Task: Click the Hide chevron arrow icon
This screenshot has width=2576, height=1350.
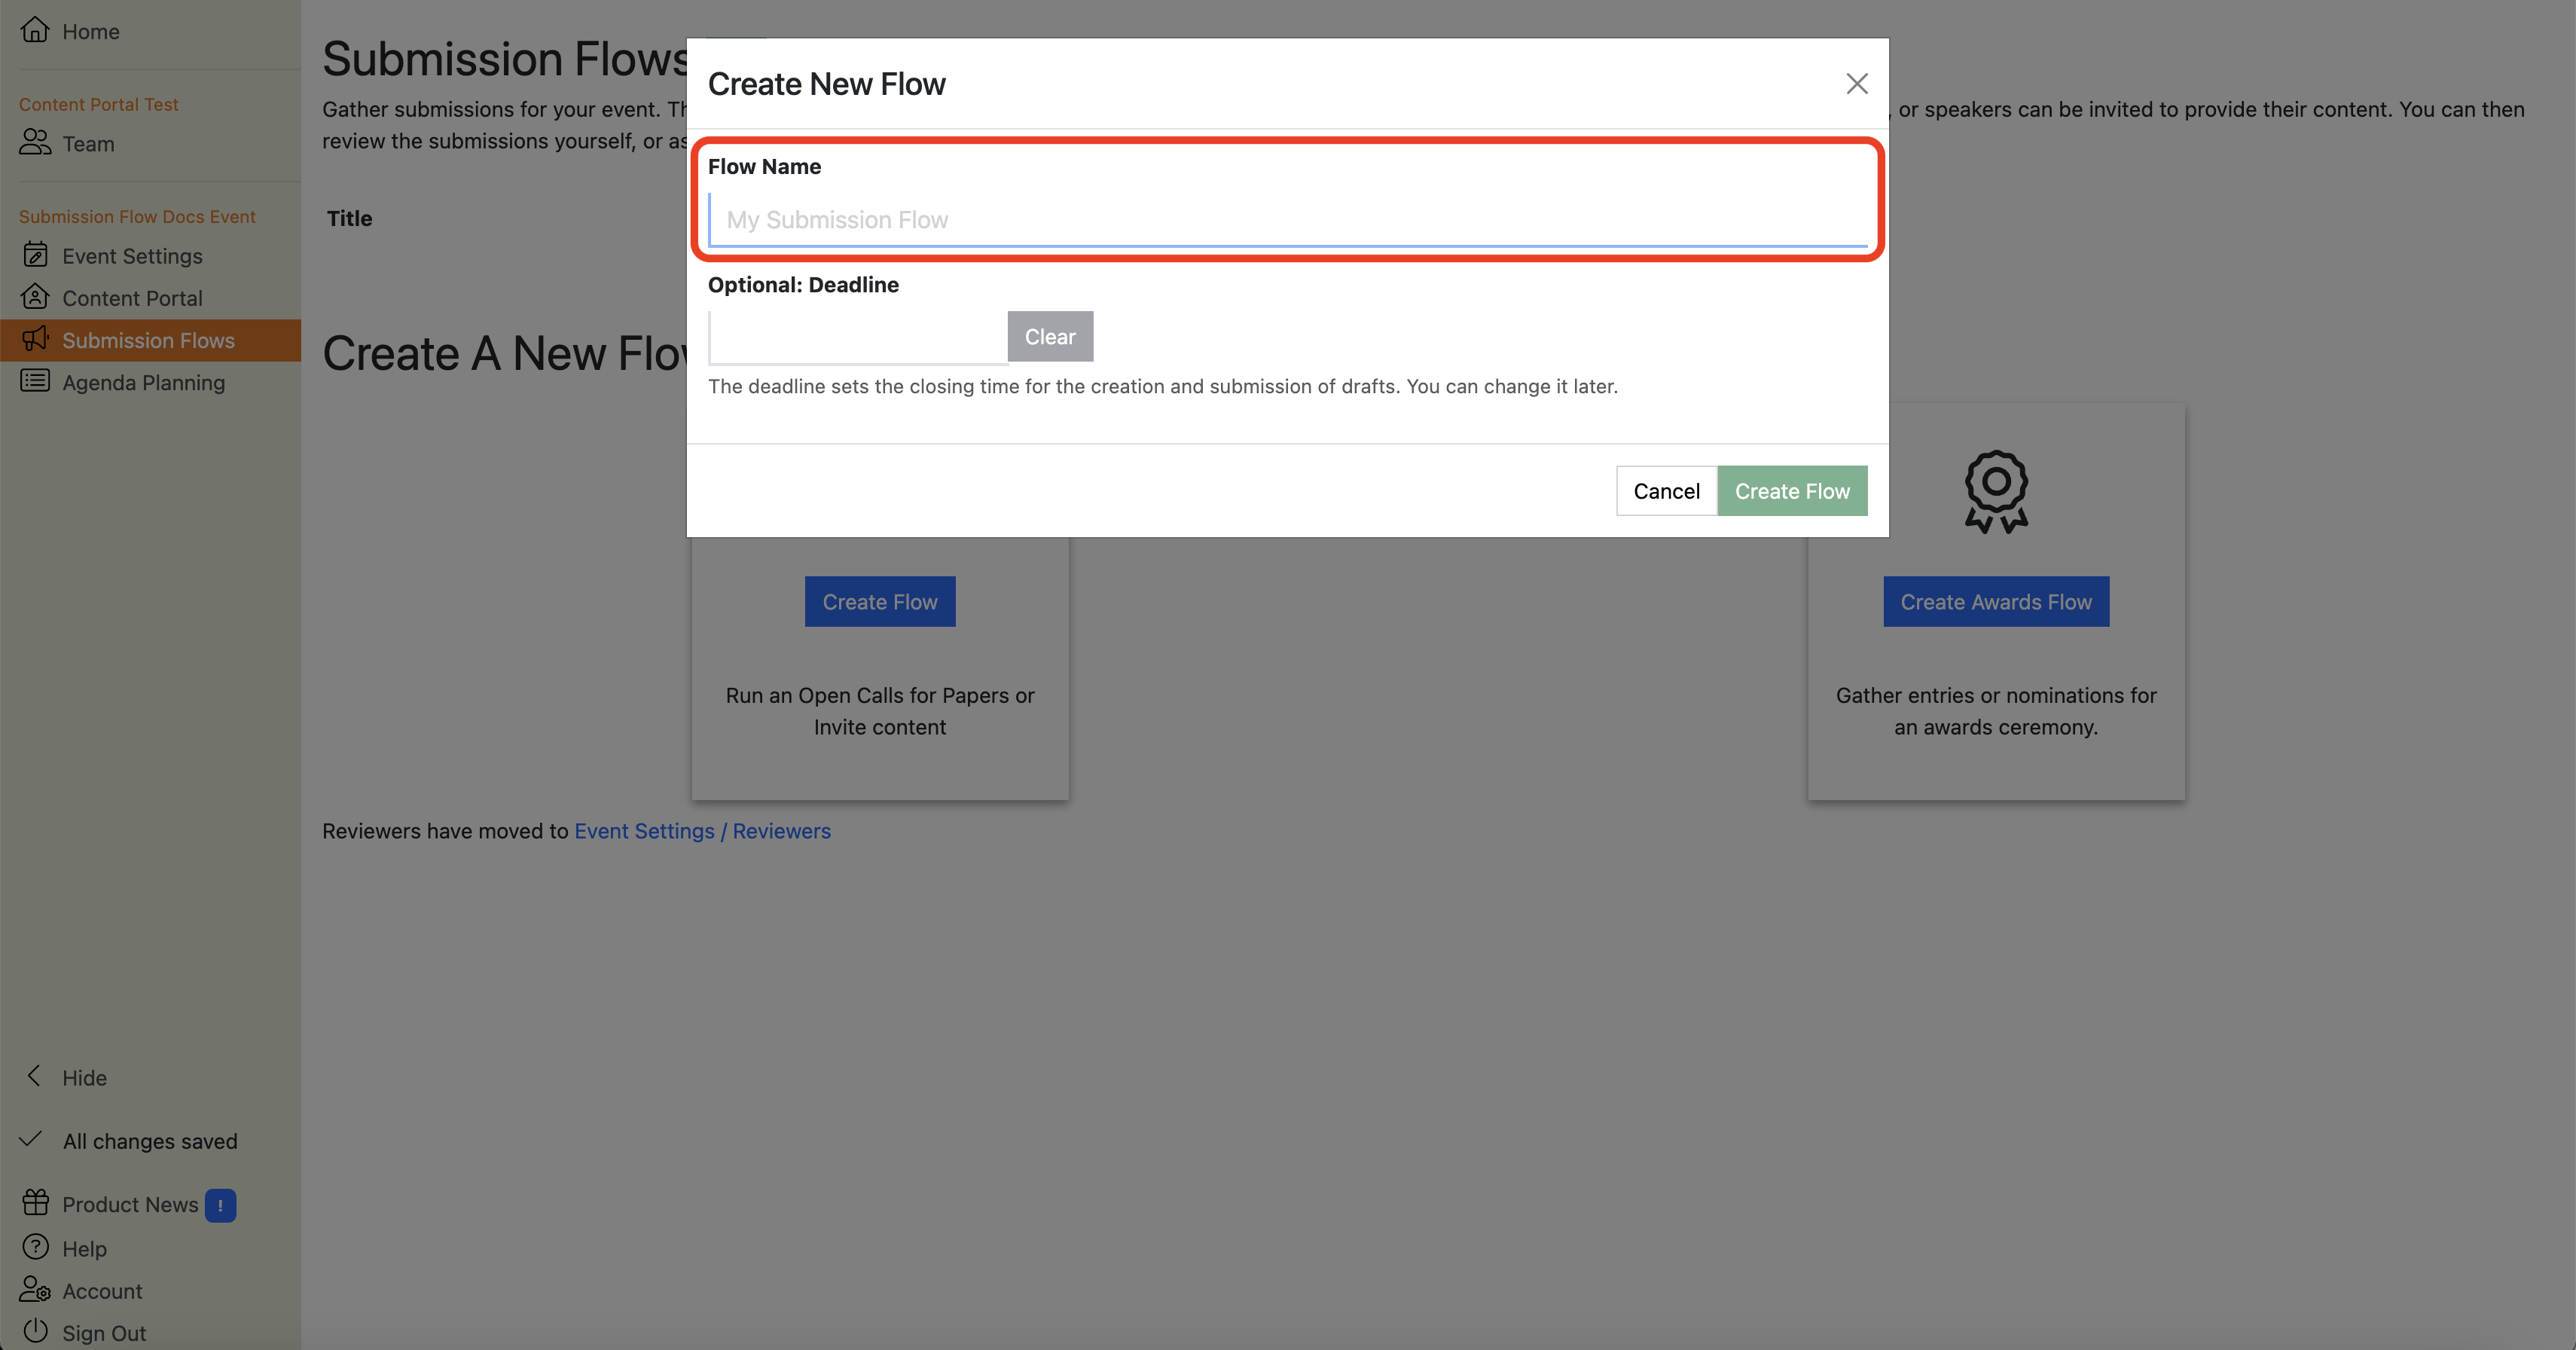Action: [x=34, y=1076]
